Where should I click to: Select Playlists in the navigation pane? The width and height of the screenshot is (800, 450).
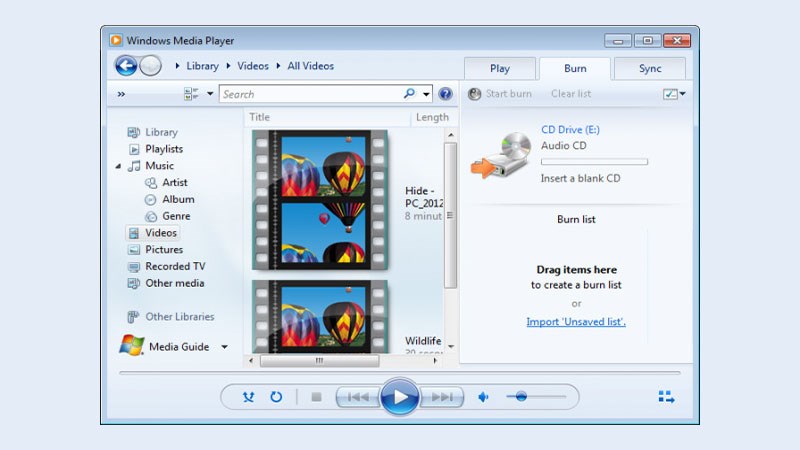click(x=164, y=149)
